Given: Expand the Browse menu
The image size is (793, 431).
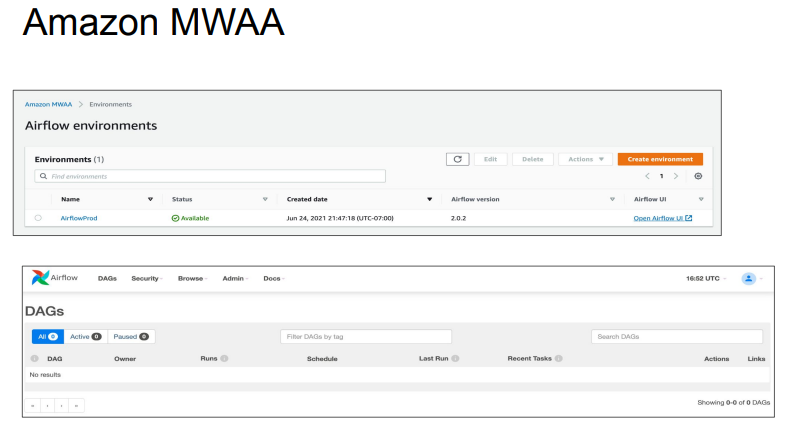Looking at the screenshot, I should point(192,278).
